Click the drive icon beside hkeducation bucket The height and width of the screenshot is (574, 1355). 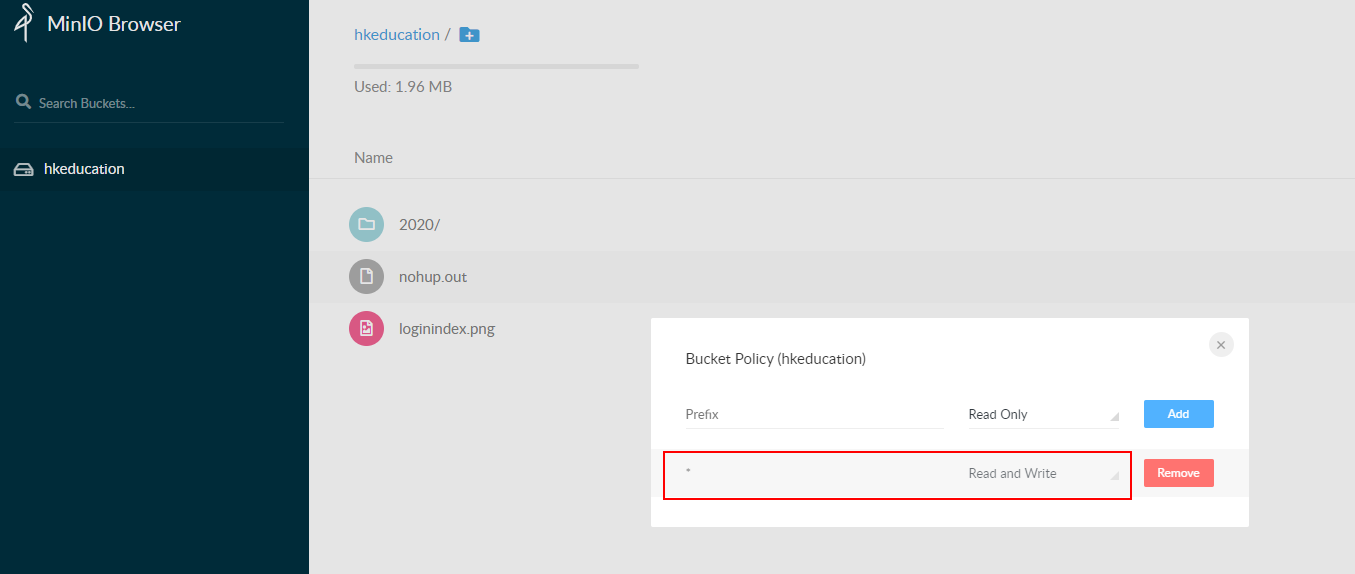[23, 170]
